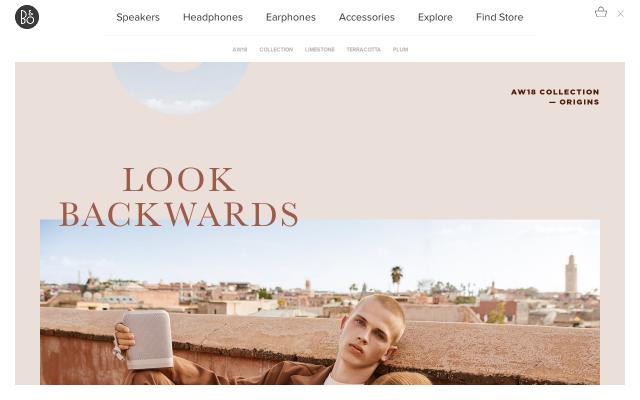Screen dimensions: 640x400
Task: Click the circular sky image at top
Action: click(x=180, y=87)
